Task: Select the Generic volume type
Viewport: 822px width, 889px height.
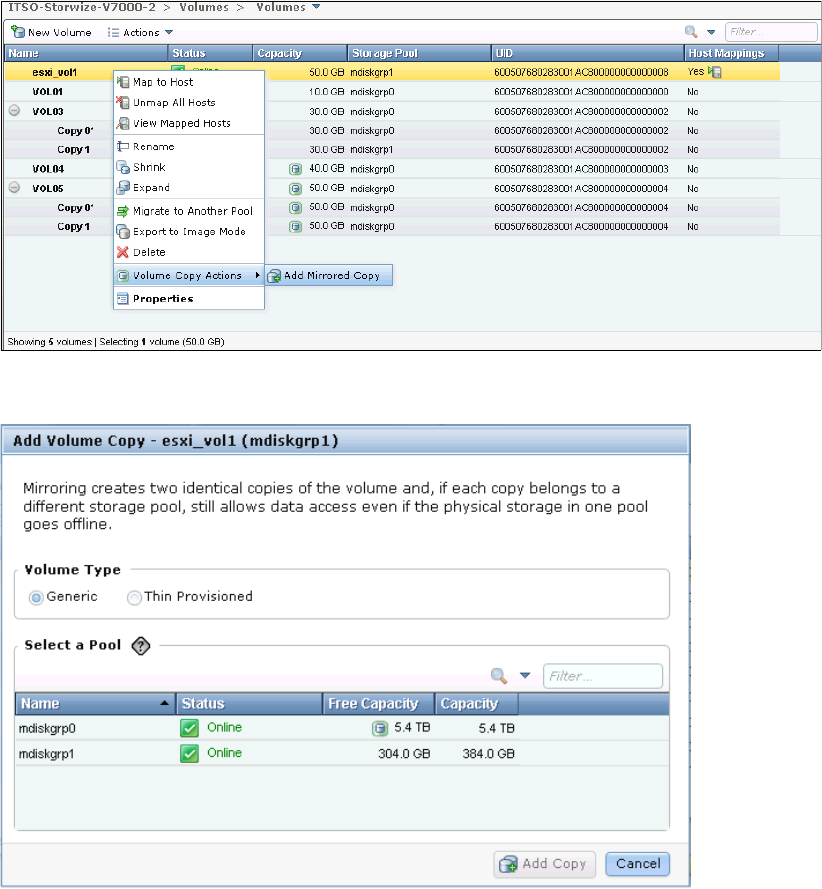Action: click(x=37, y=597)
